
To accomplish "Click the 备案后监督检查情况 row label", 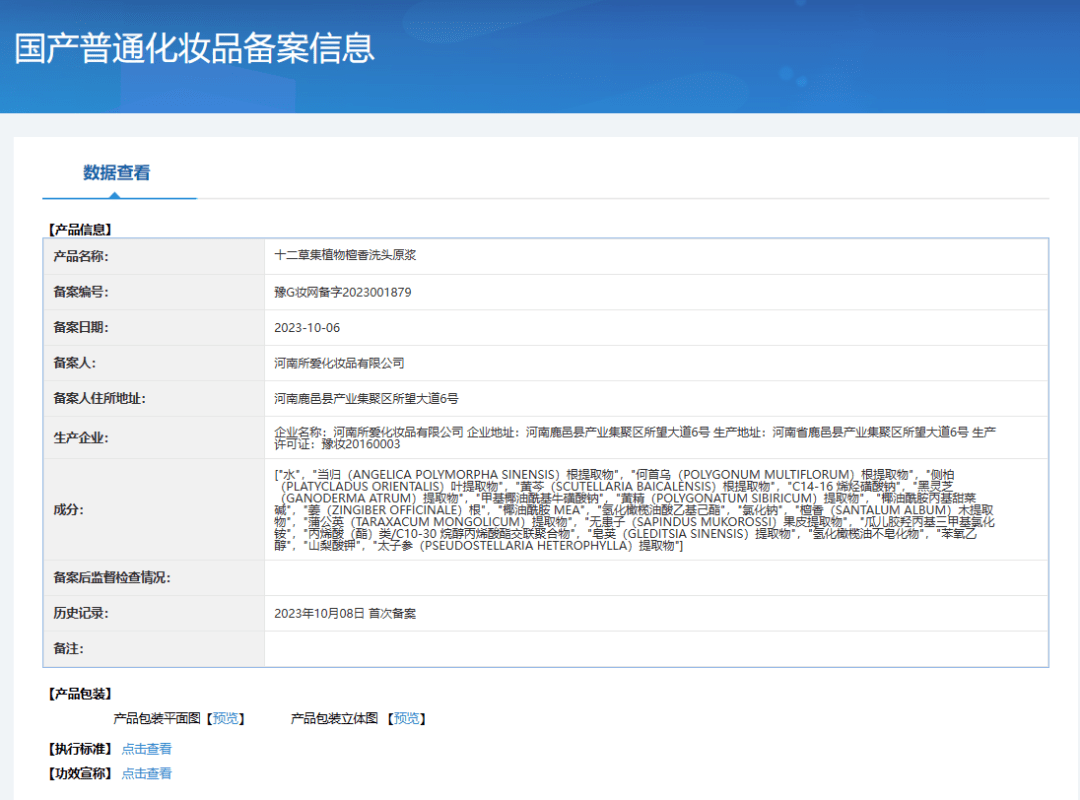I will click(x=112, y=577).
